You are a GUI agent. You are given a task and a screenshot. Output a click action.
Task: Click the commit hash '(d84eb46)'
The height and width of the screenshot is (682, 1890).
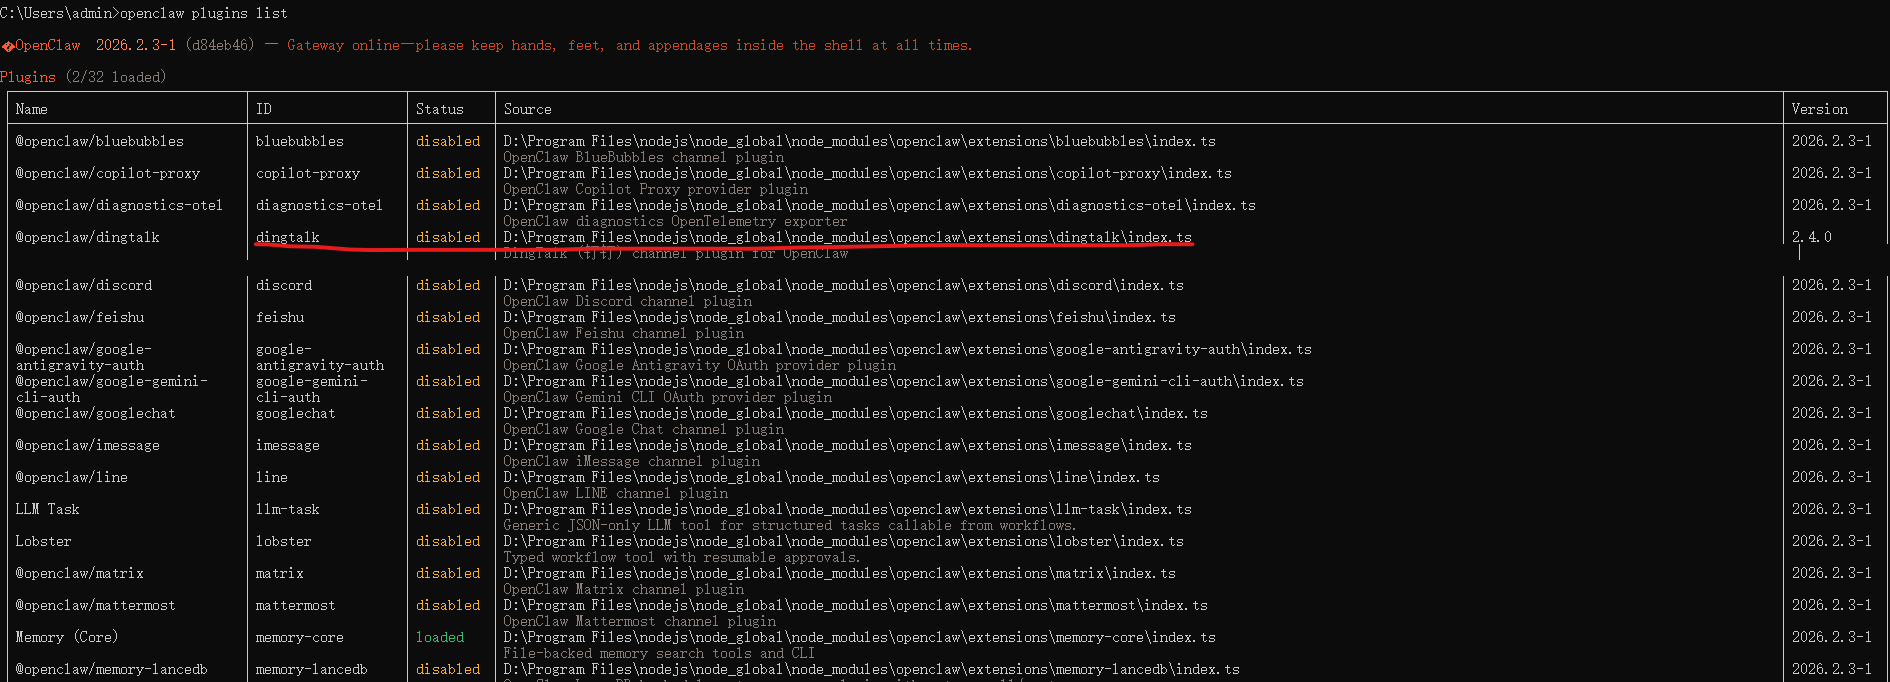[220, 45]
